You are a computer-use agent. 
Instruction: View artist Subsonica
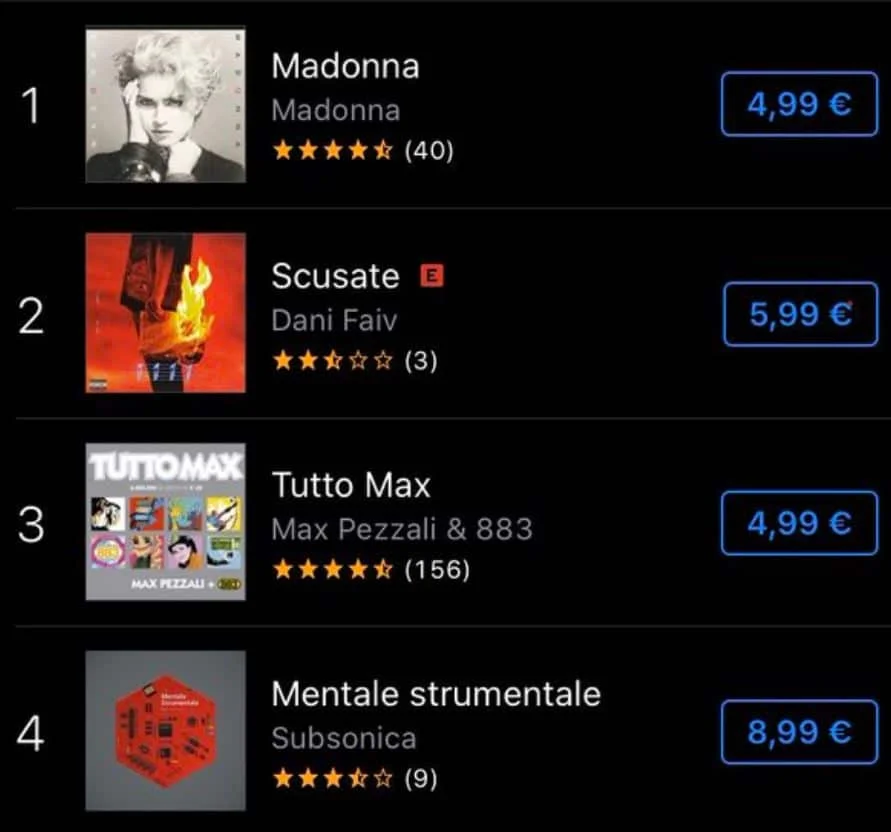[344, 738]
